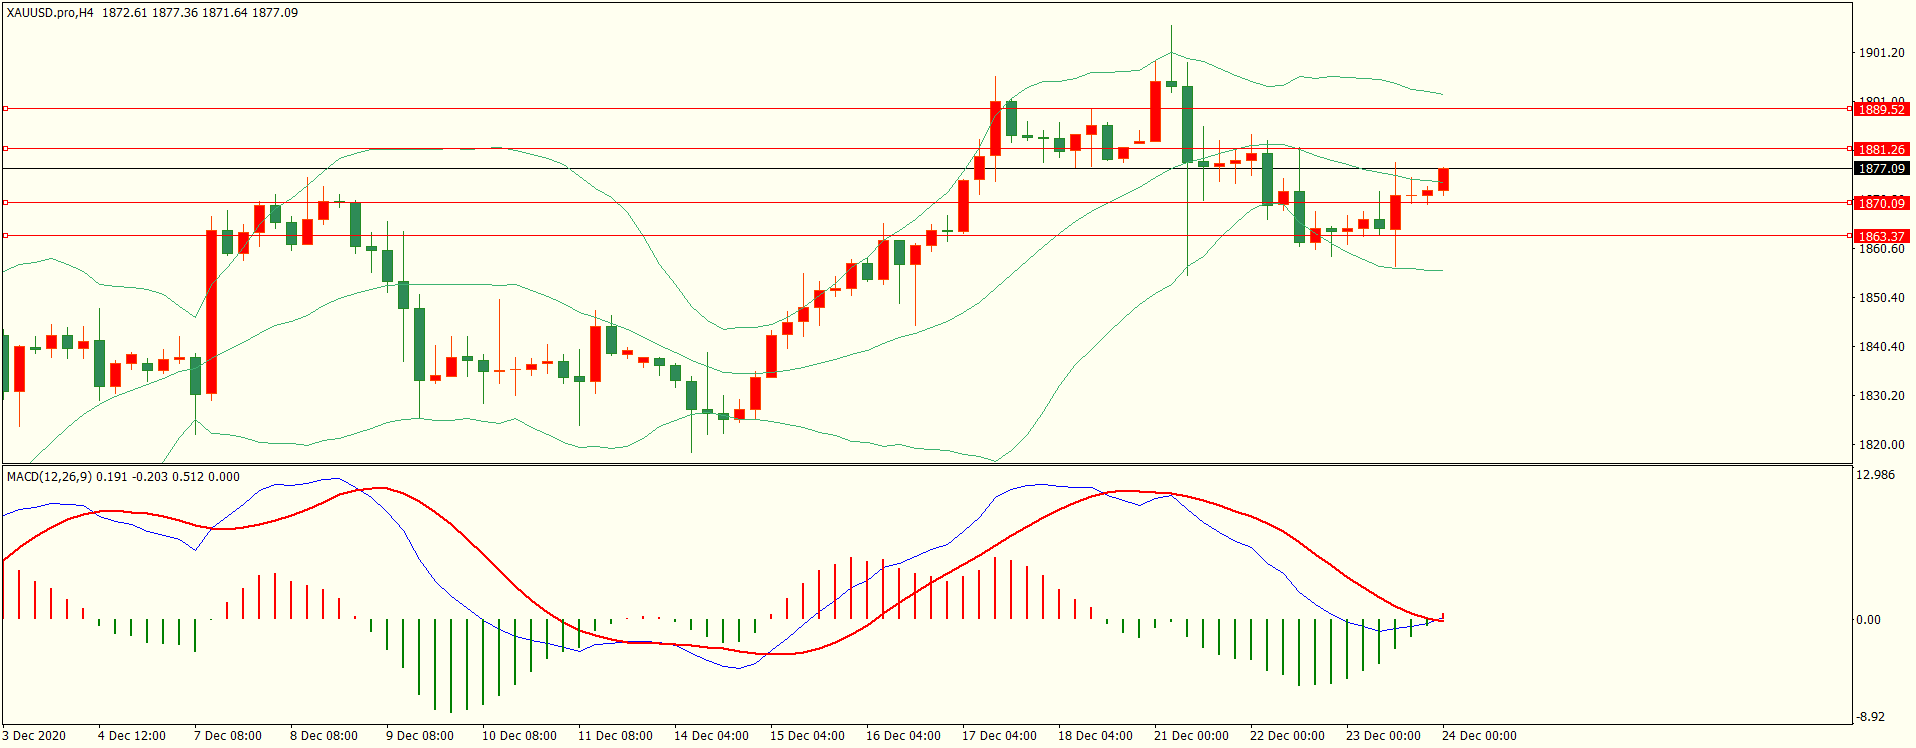Click the latest red candle at chart's right edge
The width and height of the screenshot is (1916, 748).
click(x=1443, y=180)
